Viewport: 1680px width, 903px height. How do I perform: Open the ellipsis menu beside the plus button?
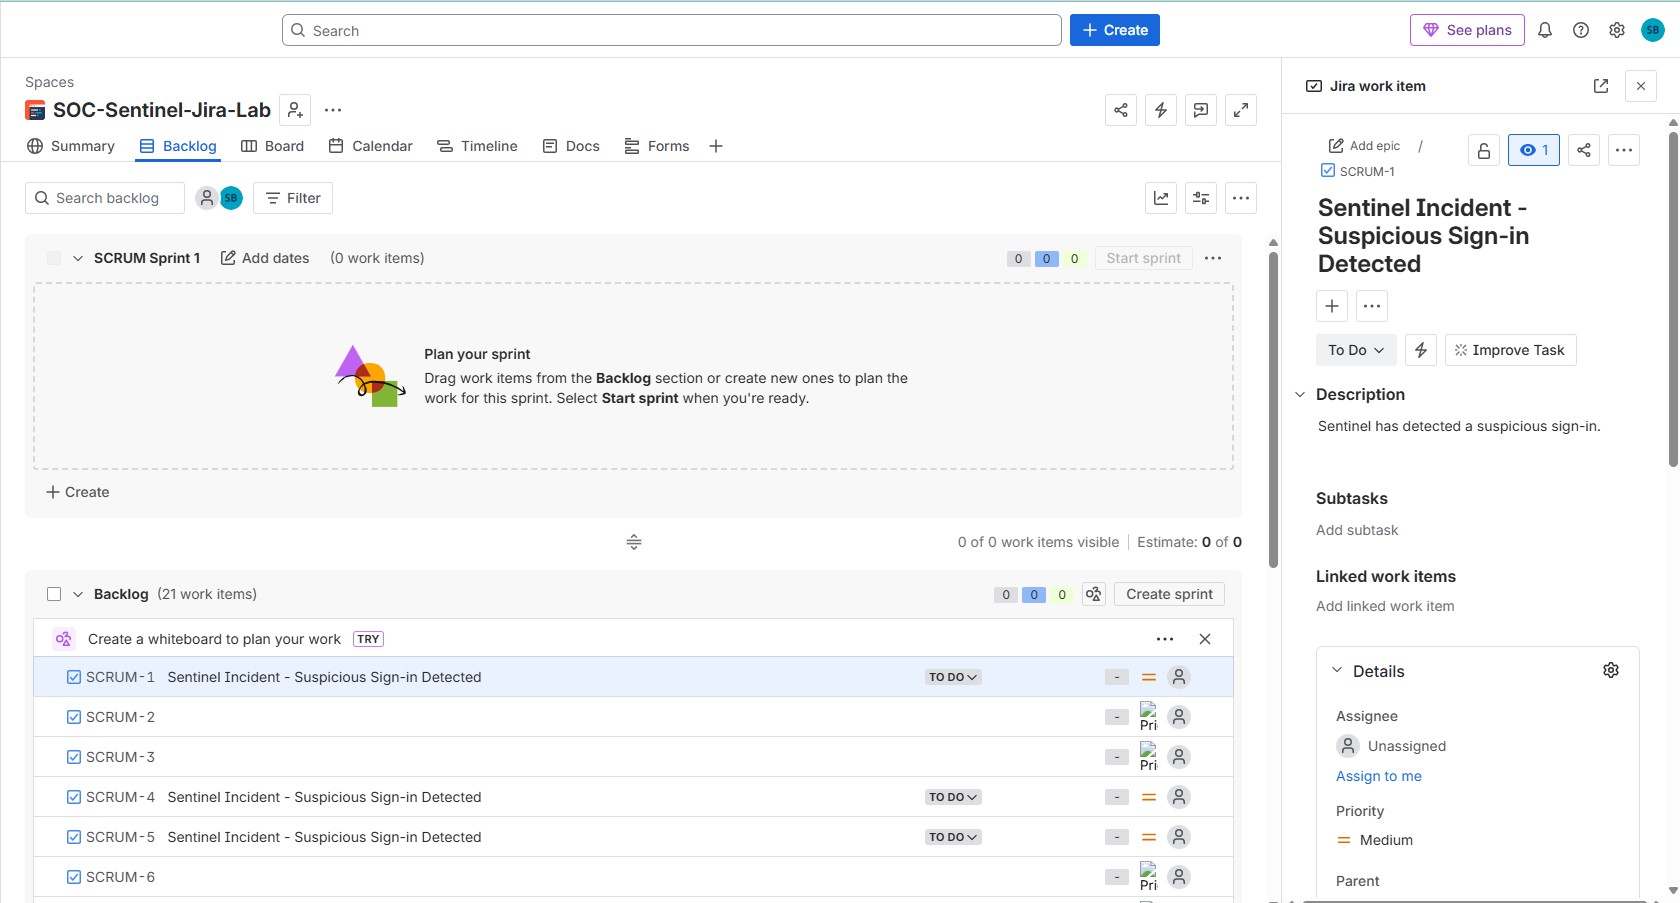point(1372,306)
